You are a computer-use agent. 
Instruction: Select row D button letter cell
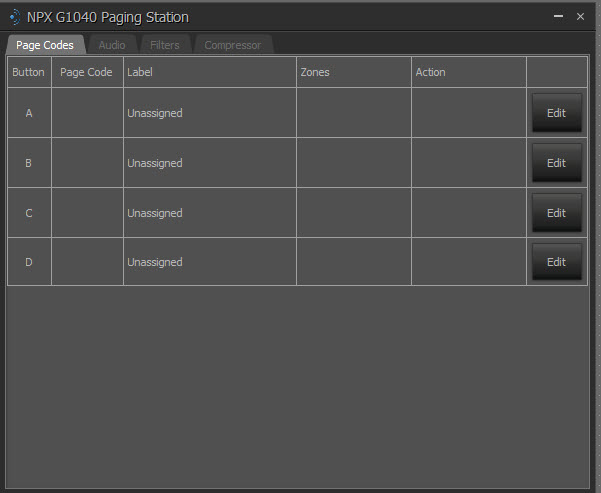[x=29, y=262]
